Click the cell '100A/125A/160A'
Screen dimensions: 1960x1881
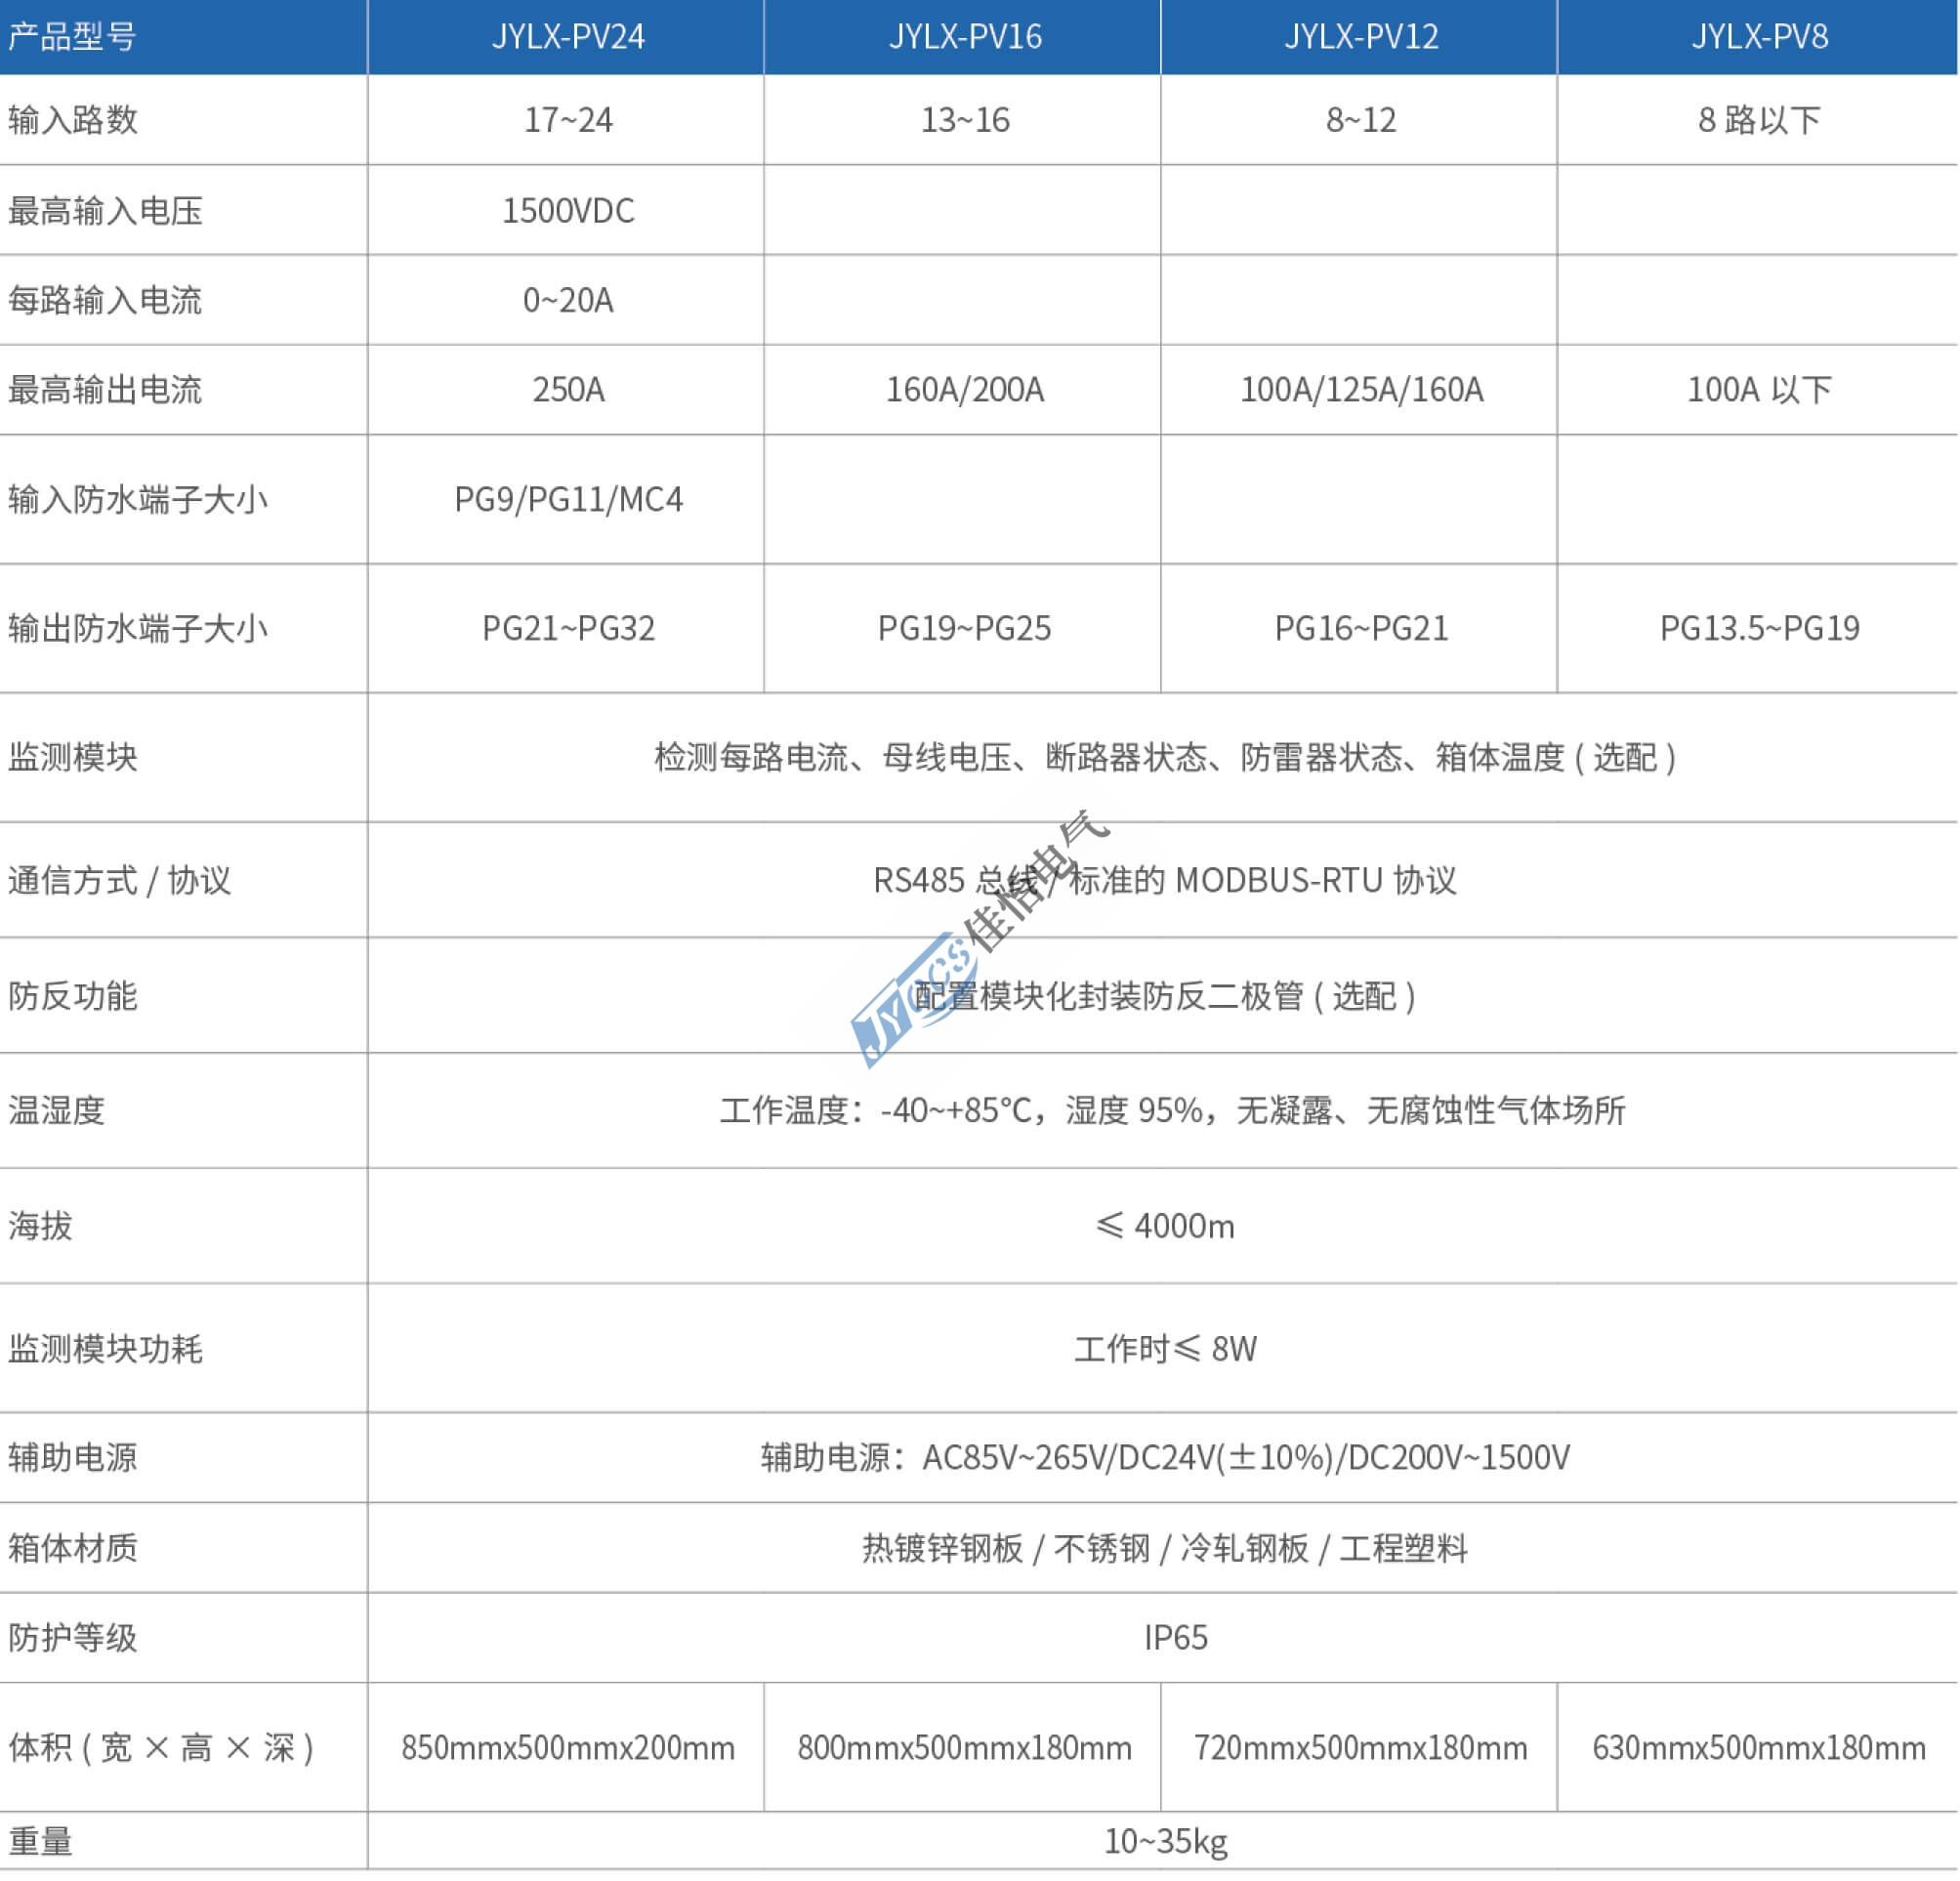1361,390
